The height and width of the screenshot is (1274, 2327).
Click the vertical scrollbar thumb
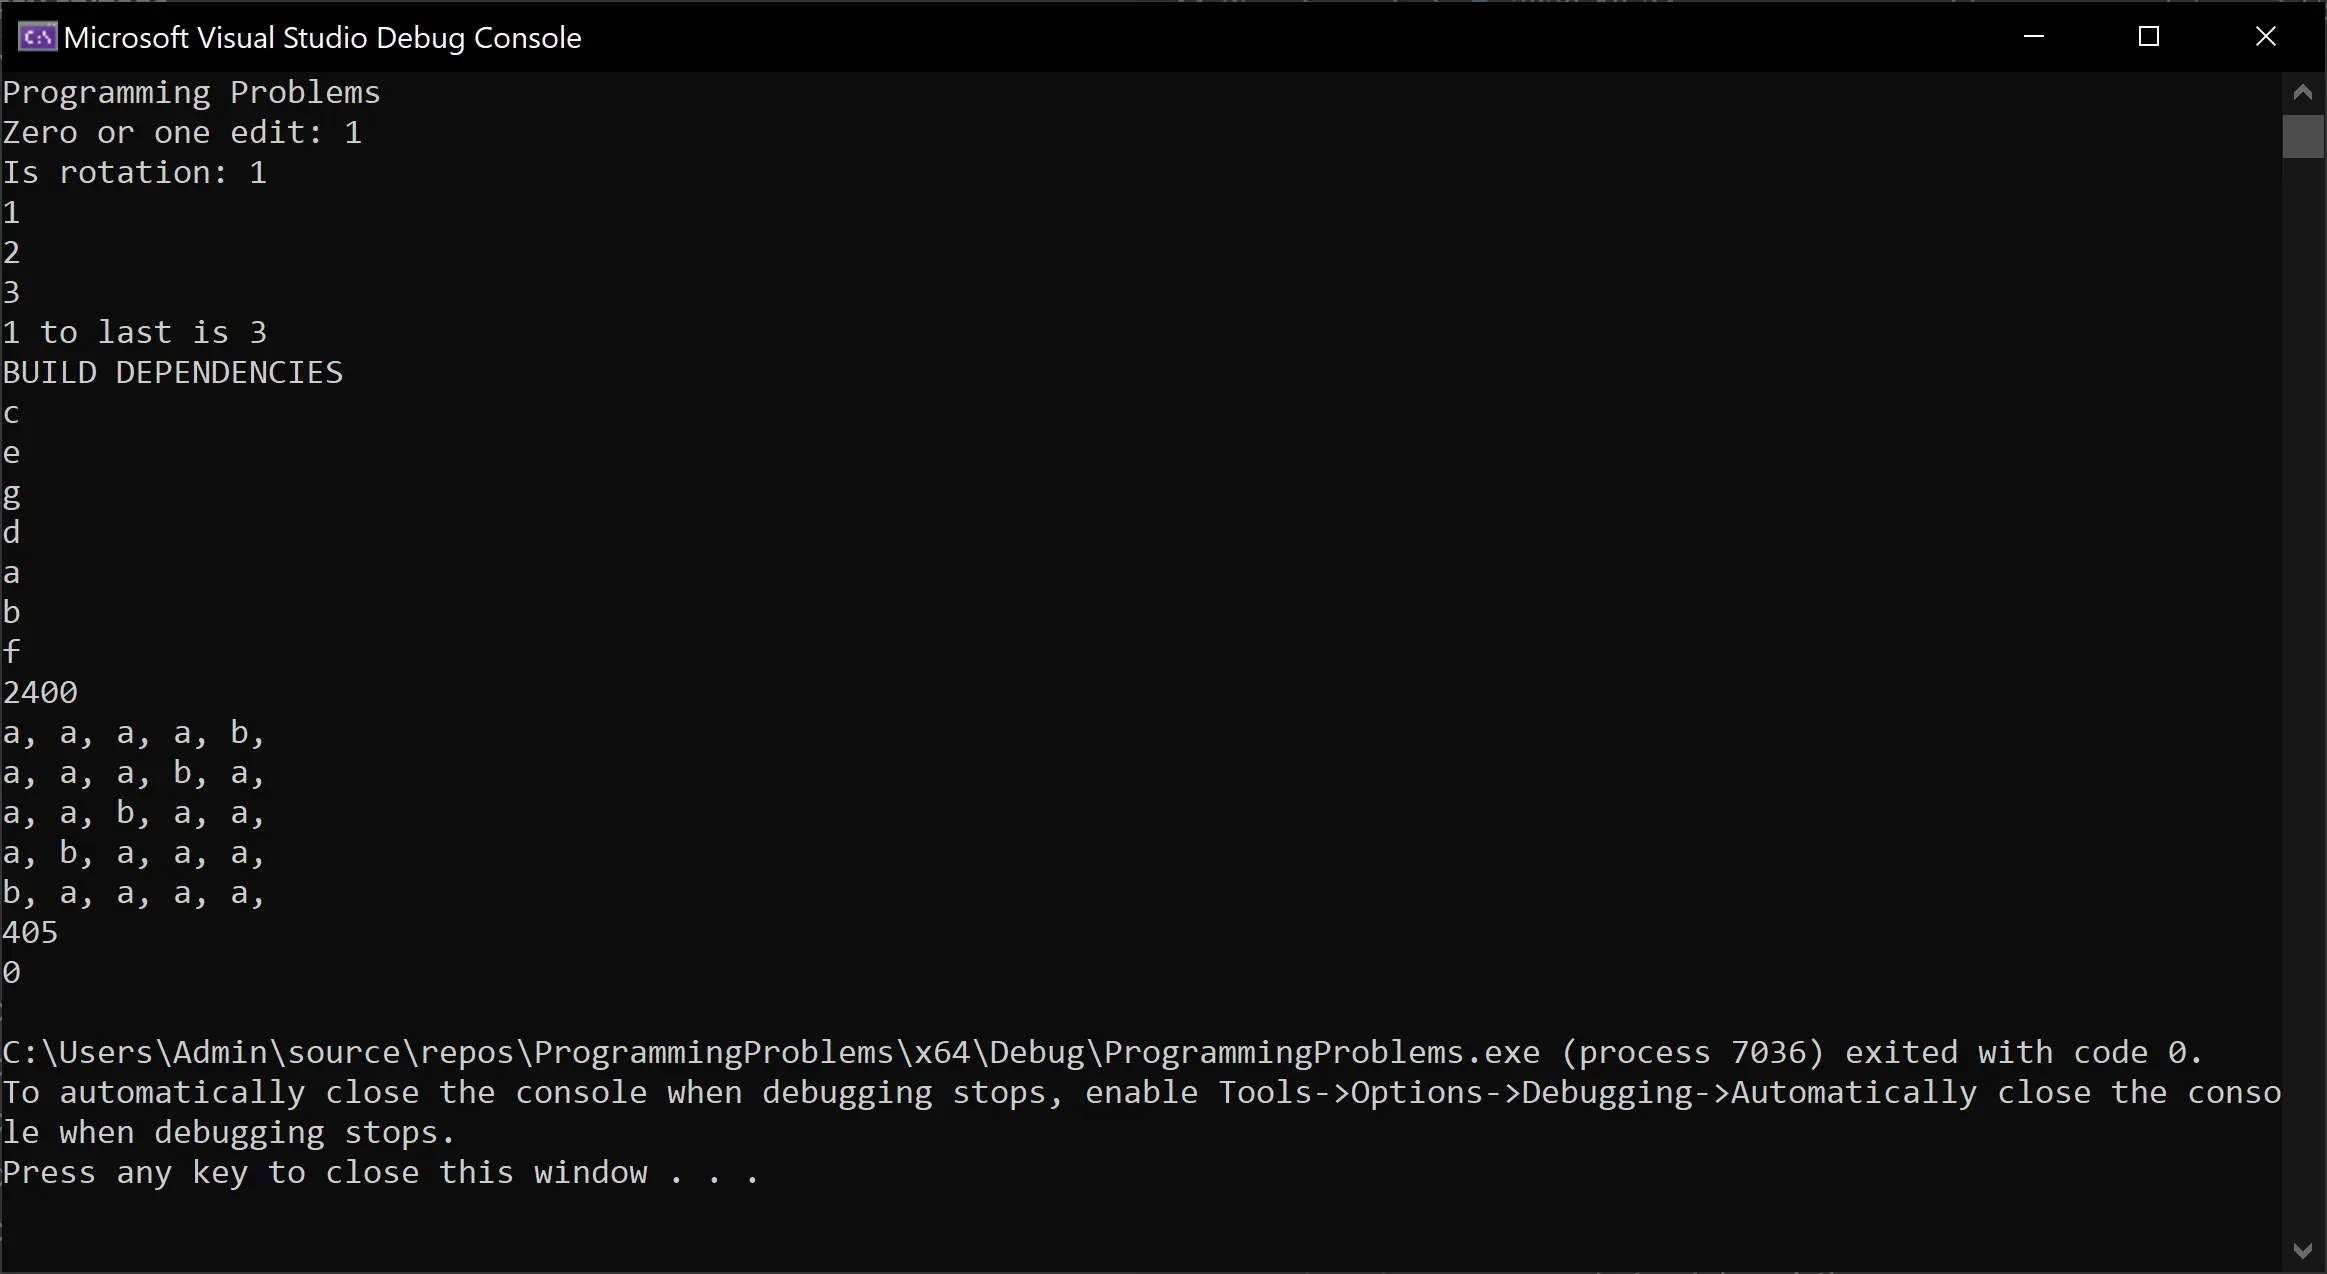2303,136
